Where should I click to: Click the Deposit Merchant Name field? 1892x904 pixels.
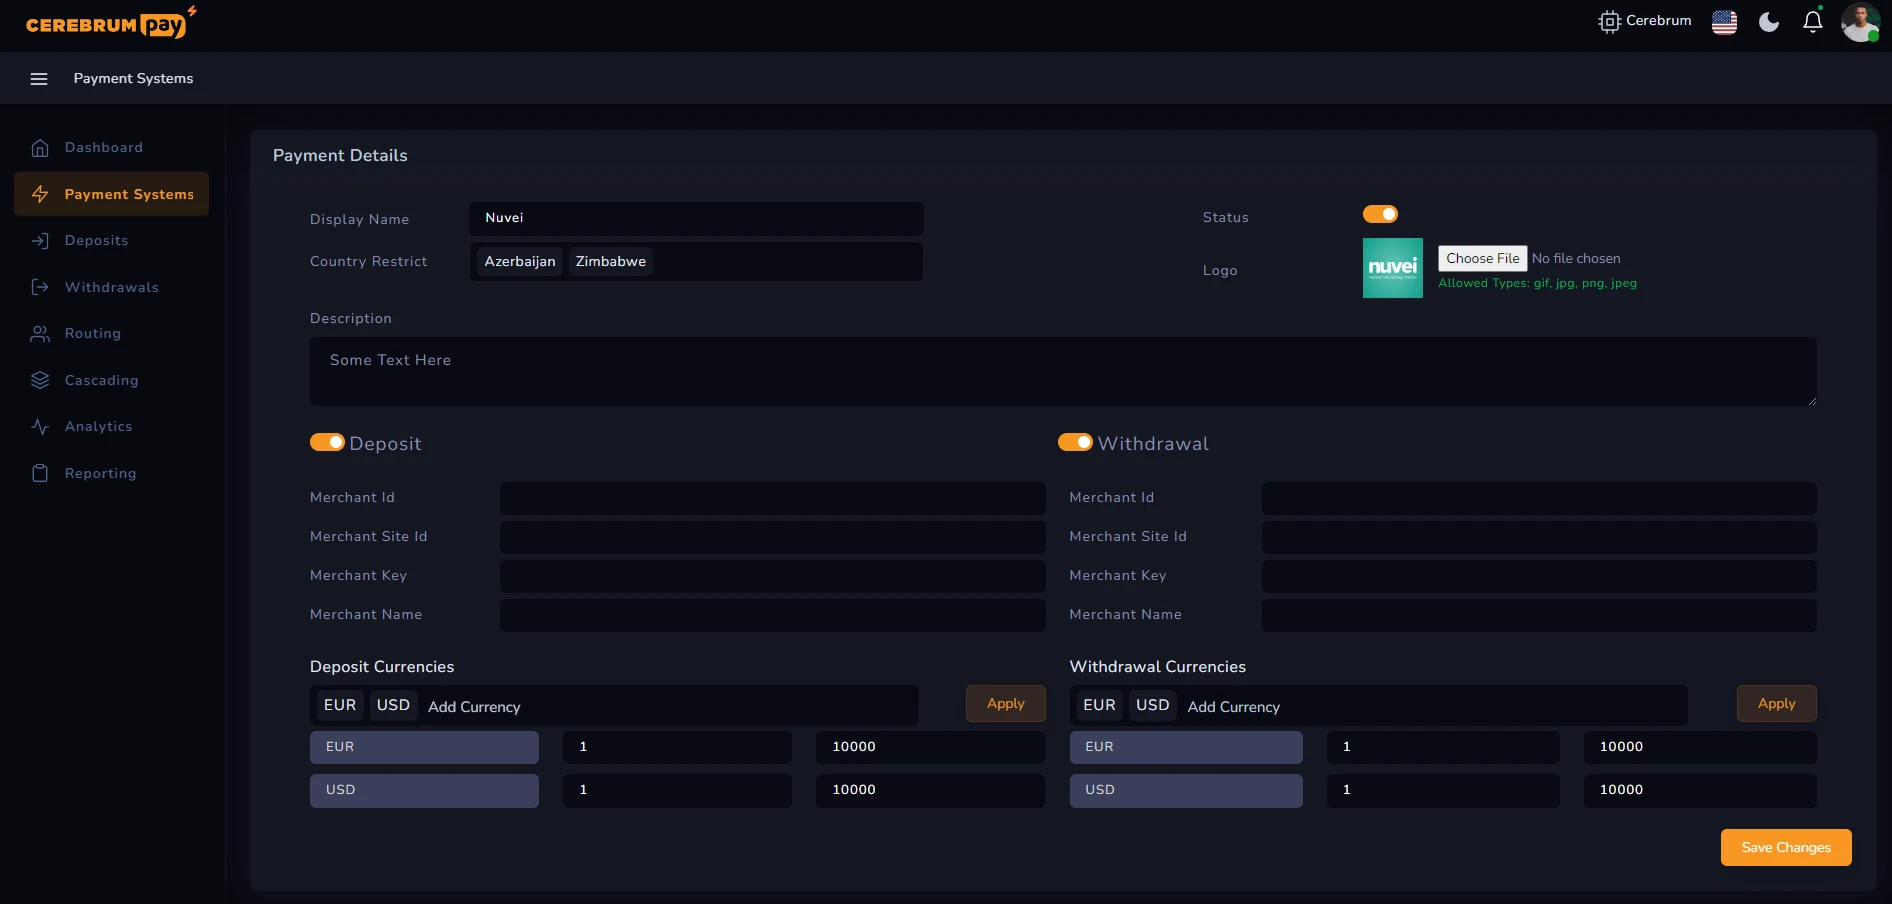tap(772, 615)
